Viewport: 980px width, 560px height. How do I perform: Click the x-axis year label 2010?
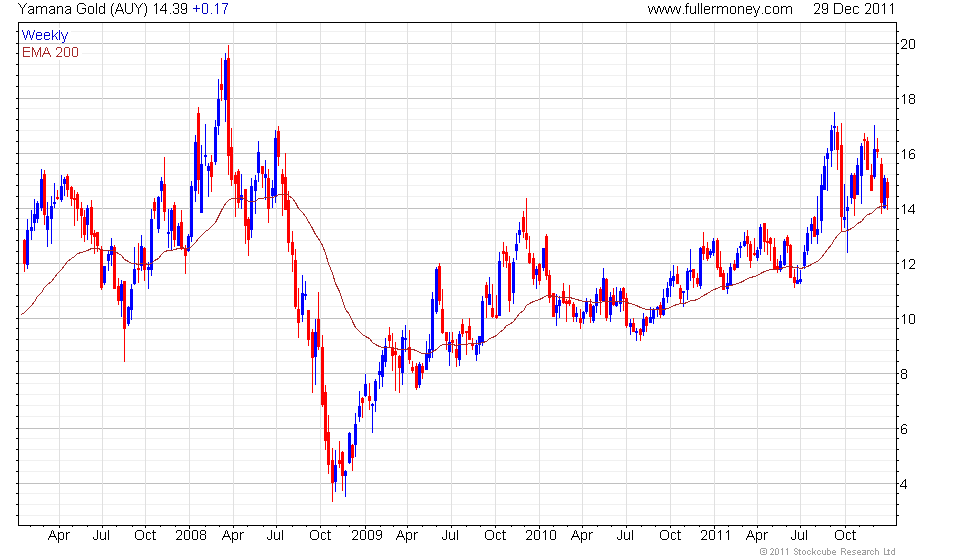coord(541,535)
